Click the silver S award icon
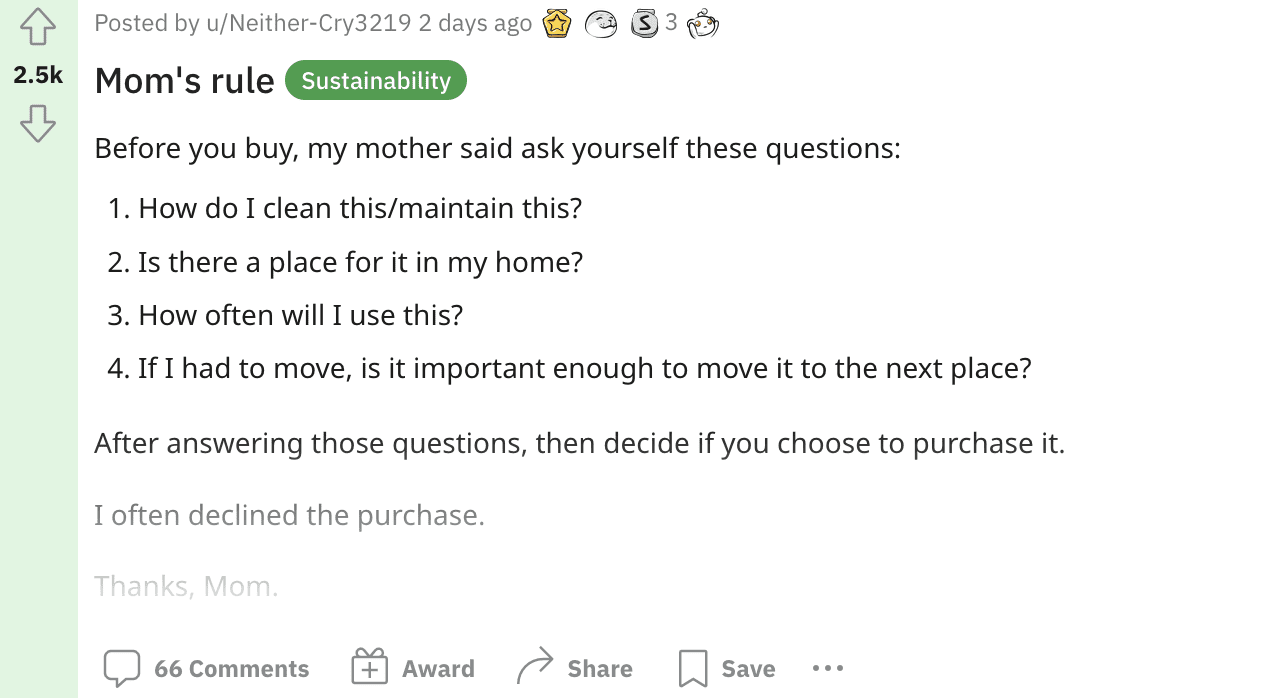The height and width of the screenshot is (698, 1274). point(645,23)
